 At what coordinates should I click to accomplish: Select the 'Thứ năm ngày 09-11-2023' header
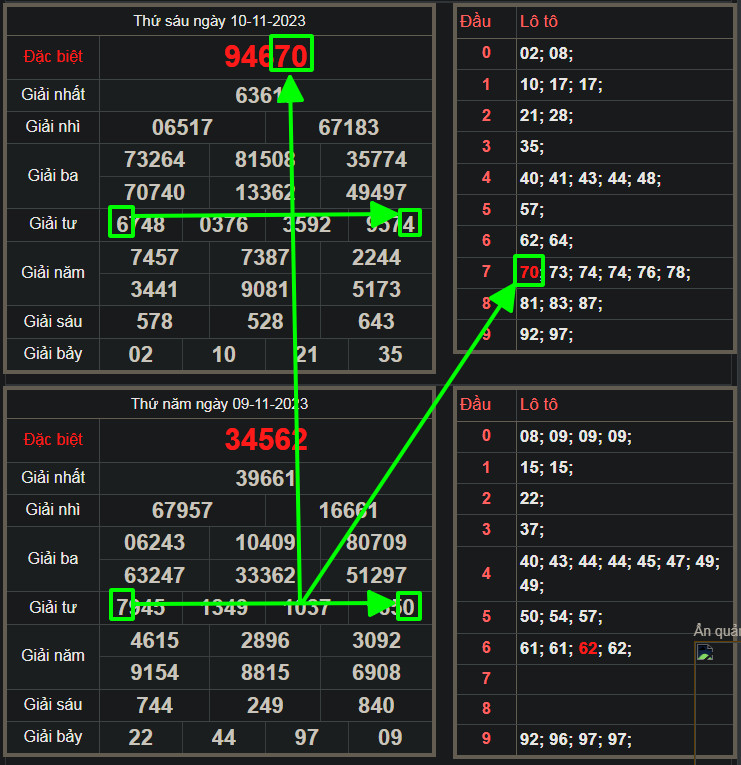pyautogui.click(x=220, y=404)
